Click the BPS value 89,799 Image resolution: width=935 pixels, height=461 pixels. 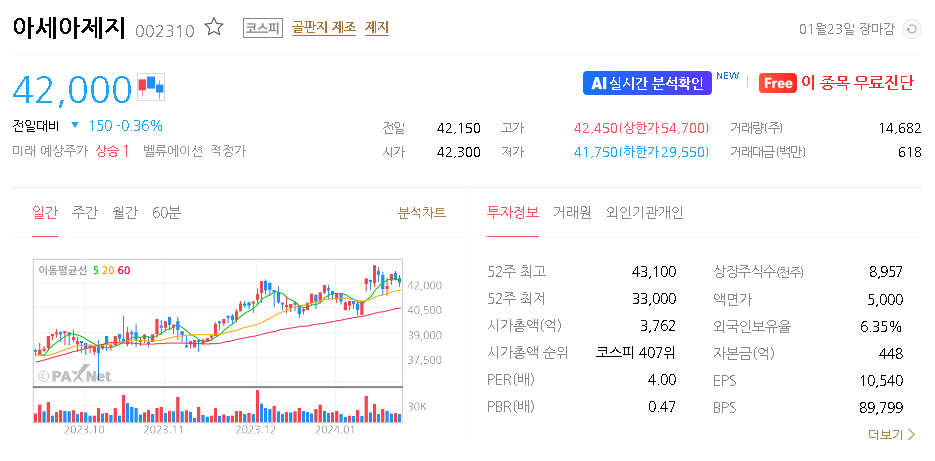[x=881, y=407]
